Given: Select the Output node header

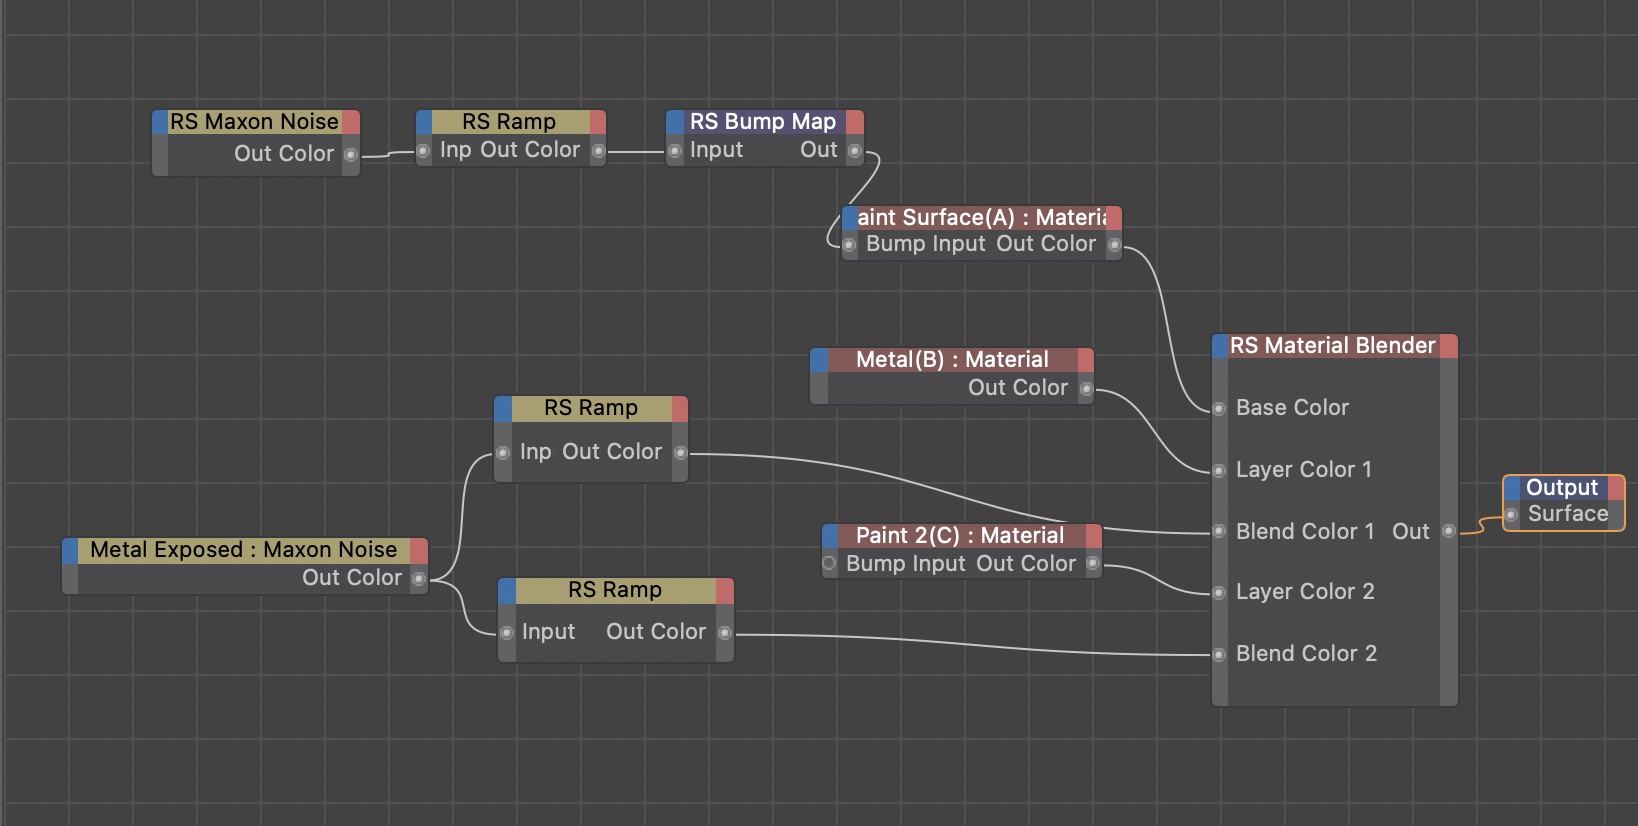Looking at the screenshot, I should click(x=1561, y=488).
